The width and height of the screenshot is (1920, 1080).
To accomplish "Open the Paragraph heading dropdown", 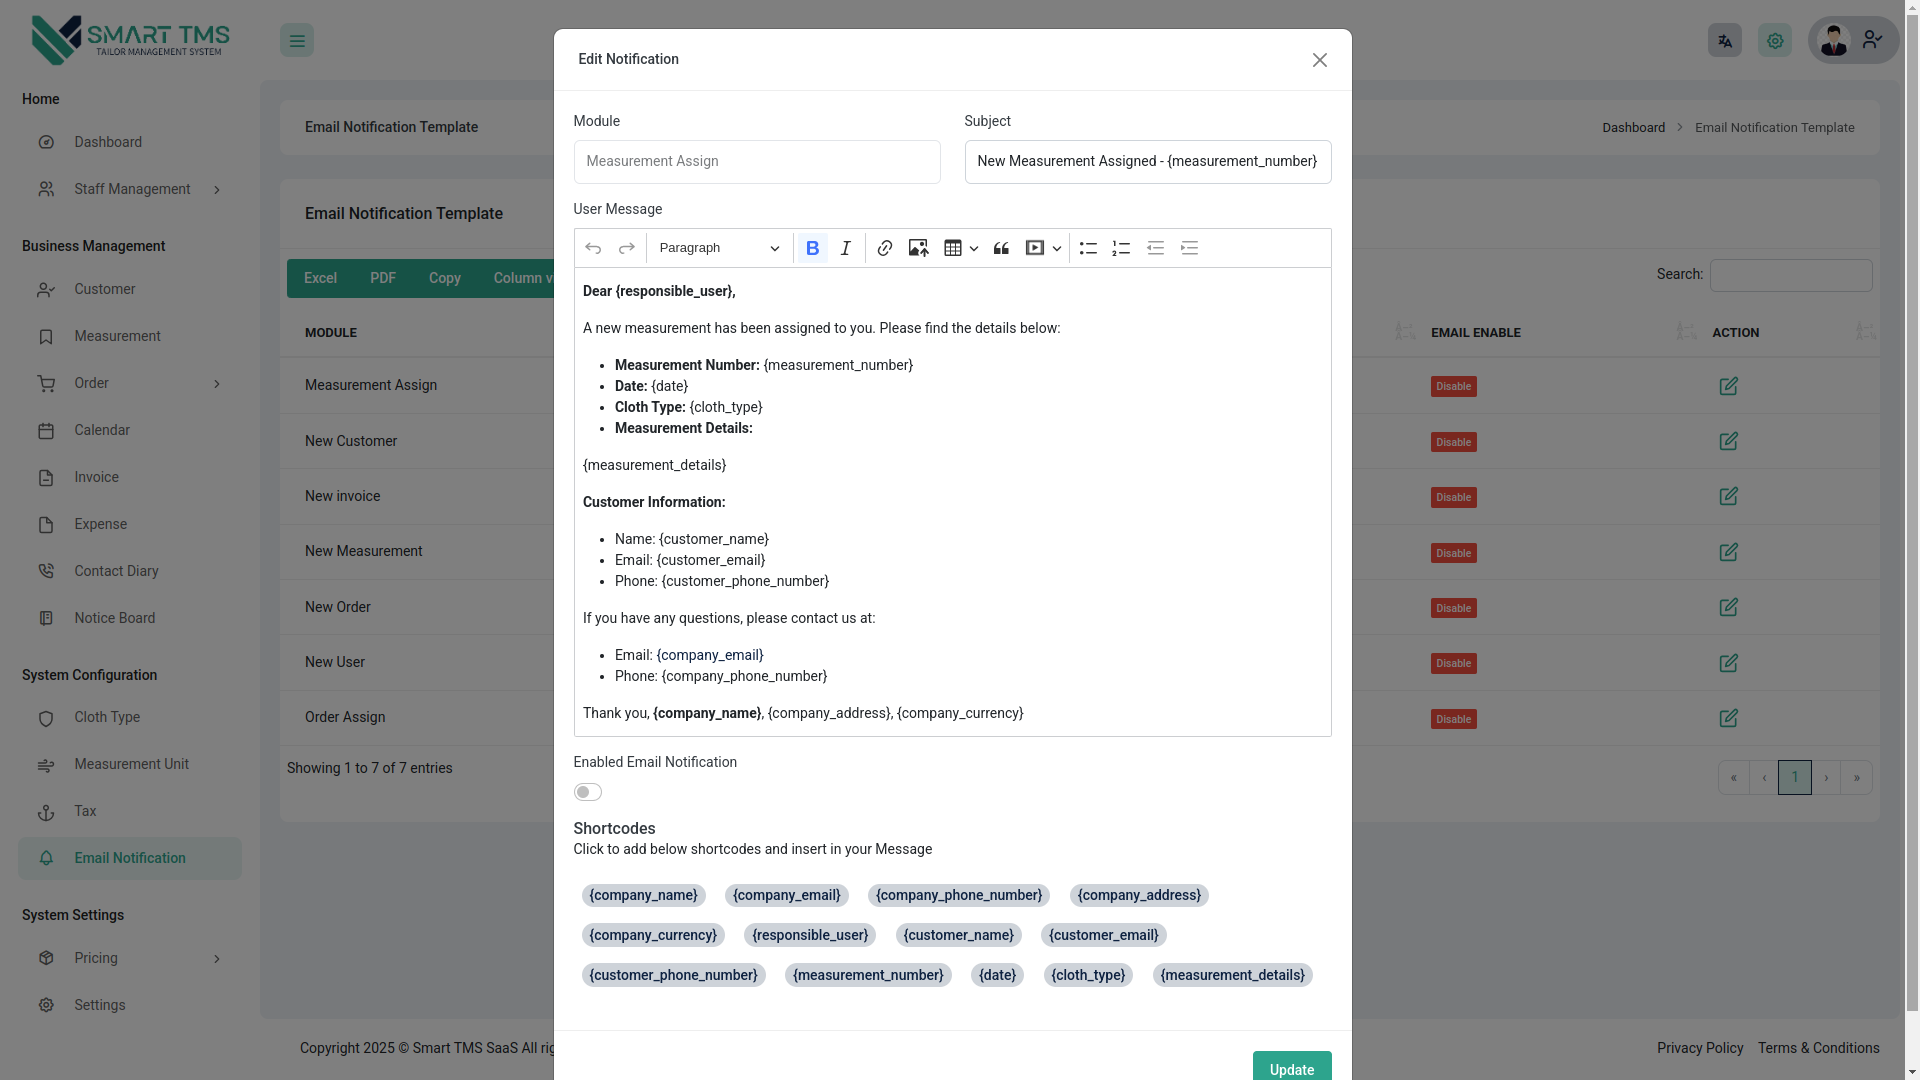I will [719, 248].
